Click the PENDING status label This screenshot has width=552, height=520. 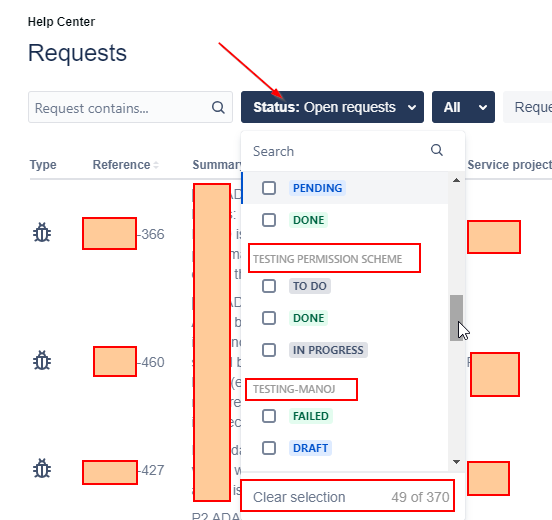(317, 188)
